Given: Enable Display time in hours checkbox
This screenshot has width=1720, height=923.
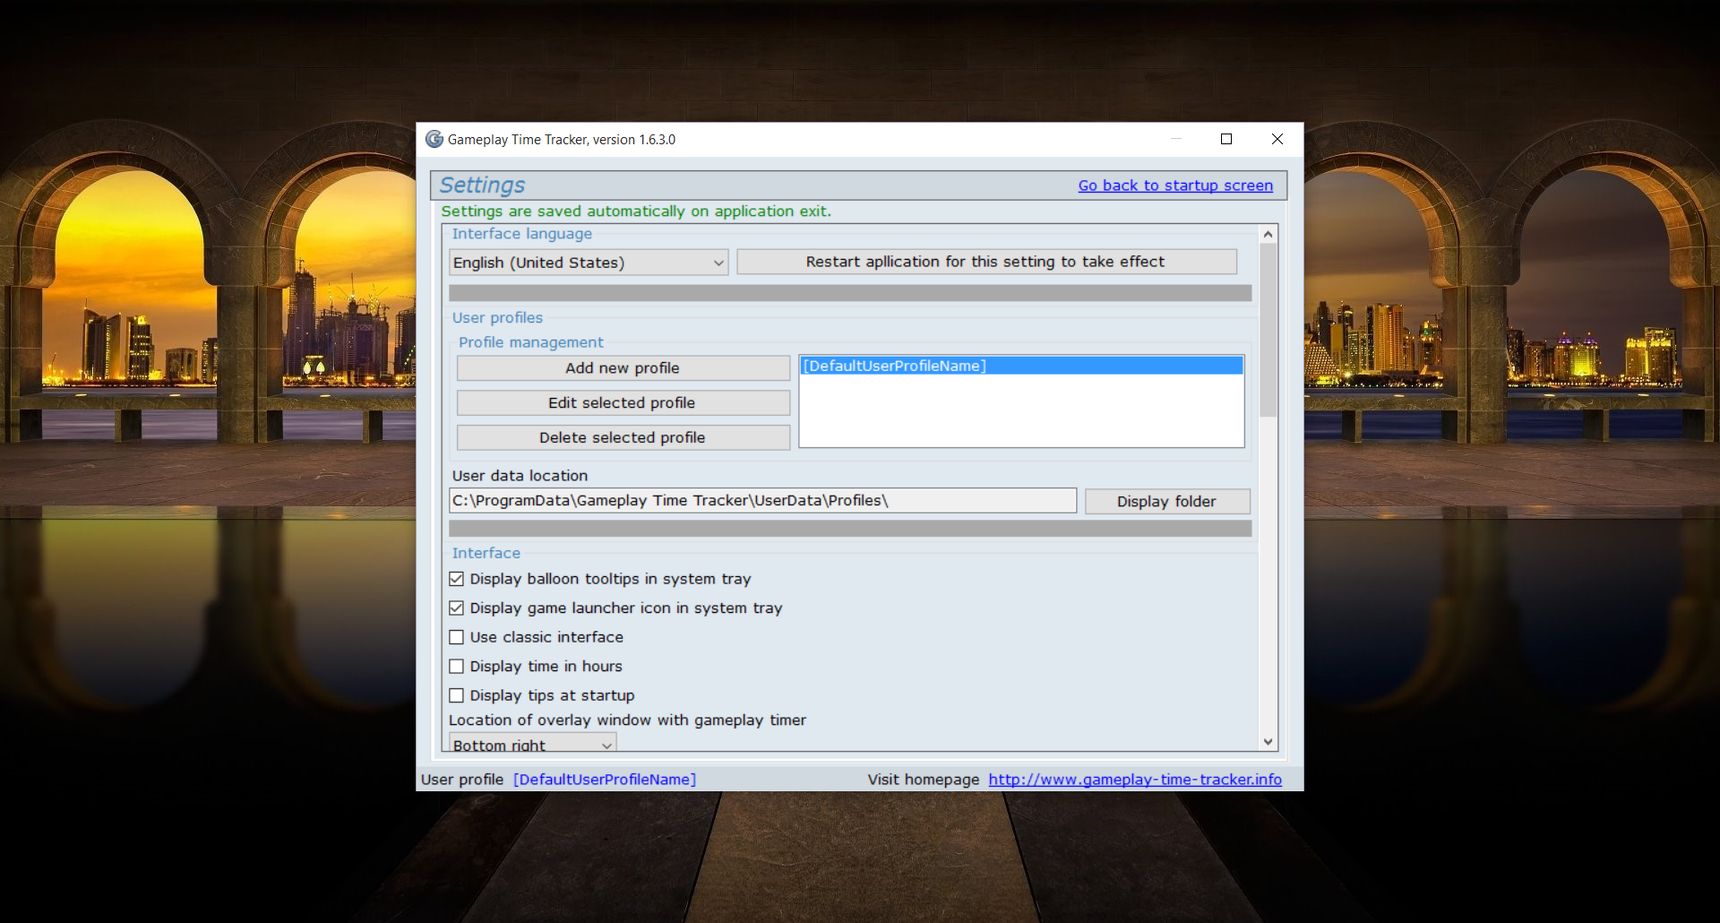Looking at the screenshot, I should click(456, 666).
